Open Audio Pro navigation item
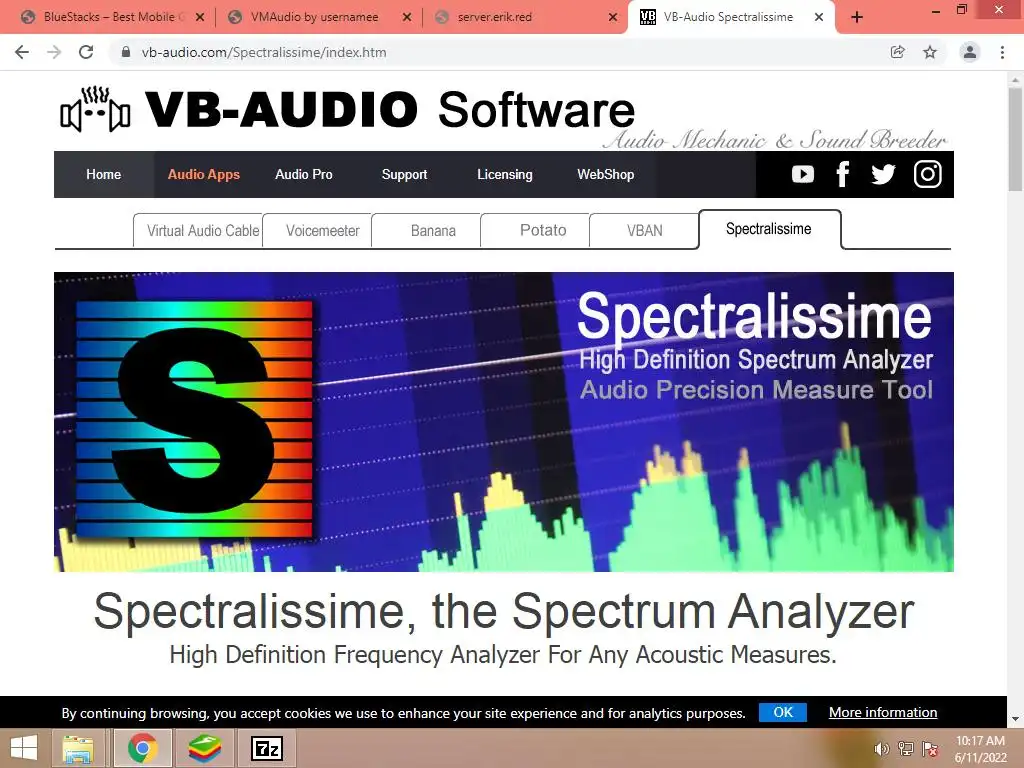 [304, 174]
